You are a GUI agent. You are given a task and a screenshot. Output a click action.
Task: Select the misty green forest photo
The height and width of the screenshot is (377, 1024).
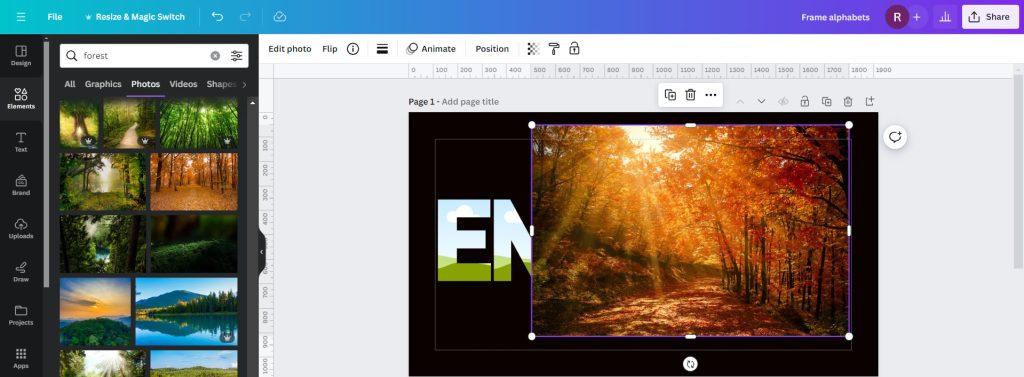(x=103, y=182)
